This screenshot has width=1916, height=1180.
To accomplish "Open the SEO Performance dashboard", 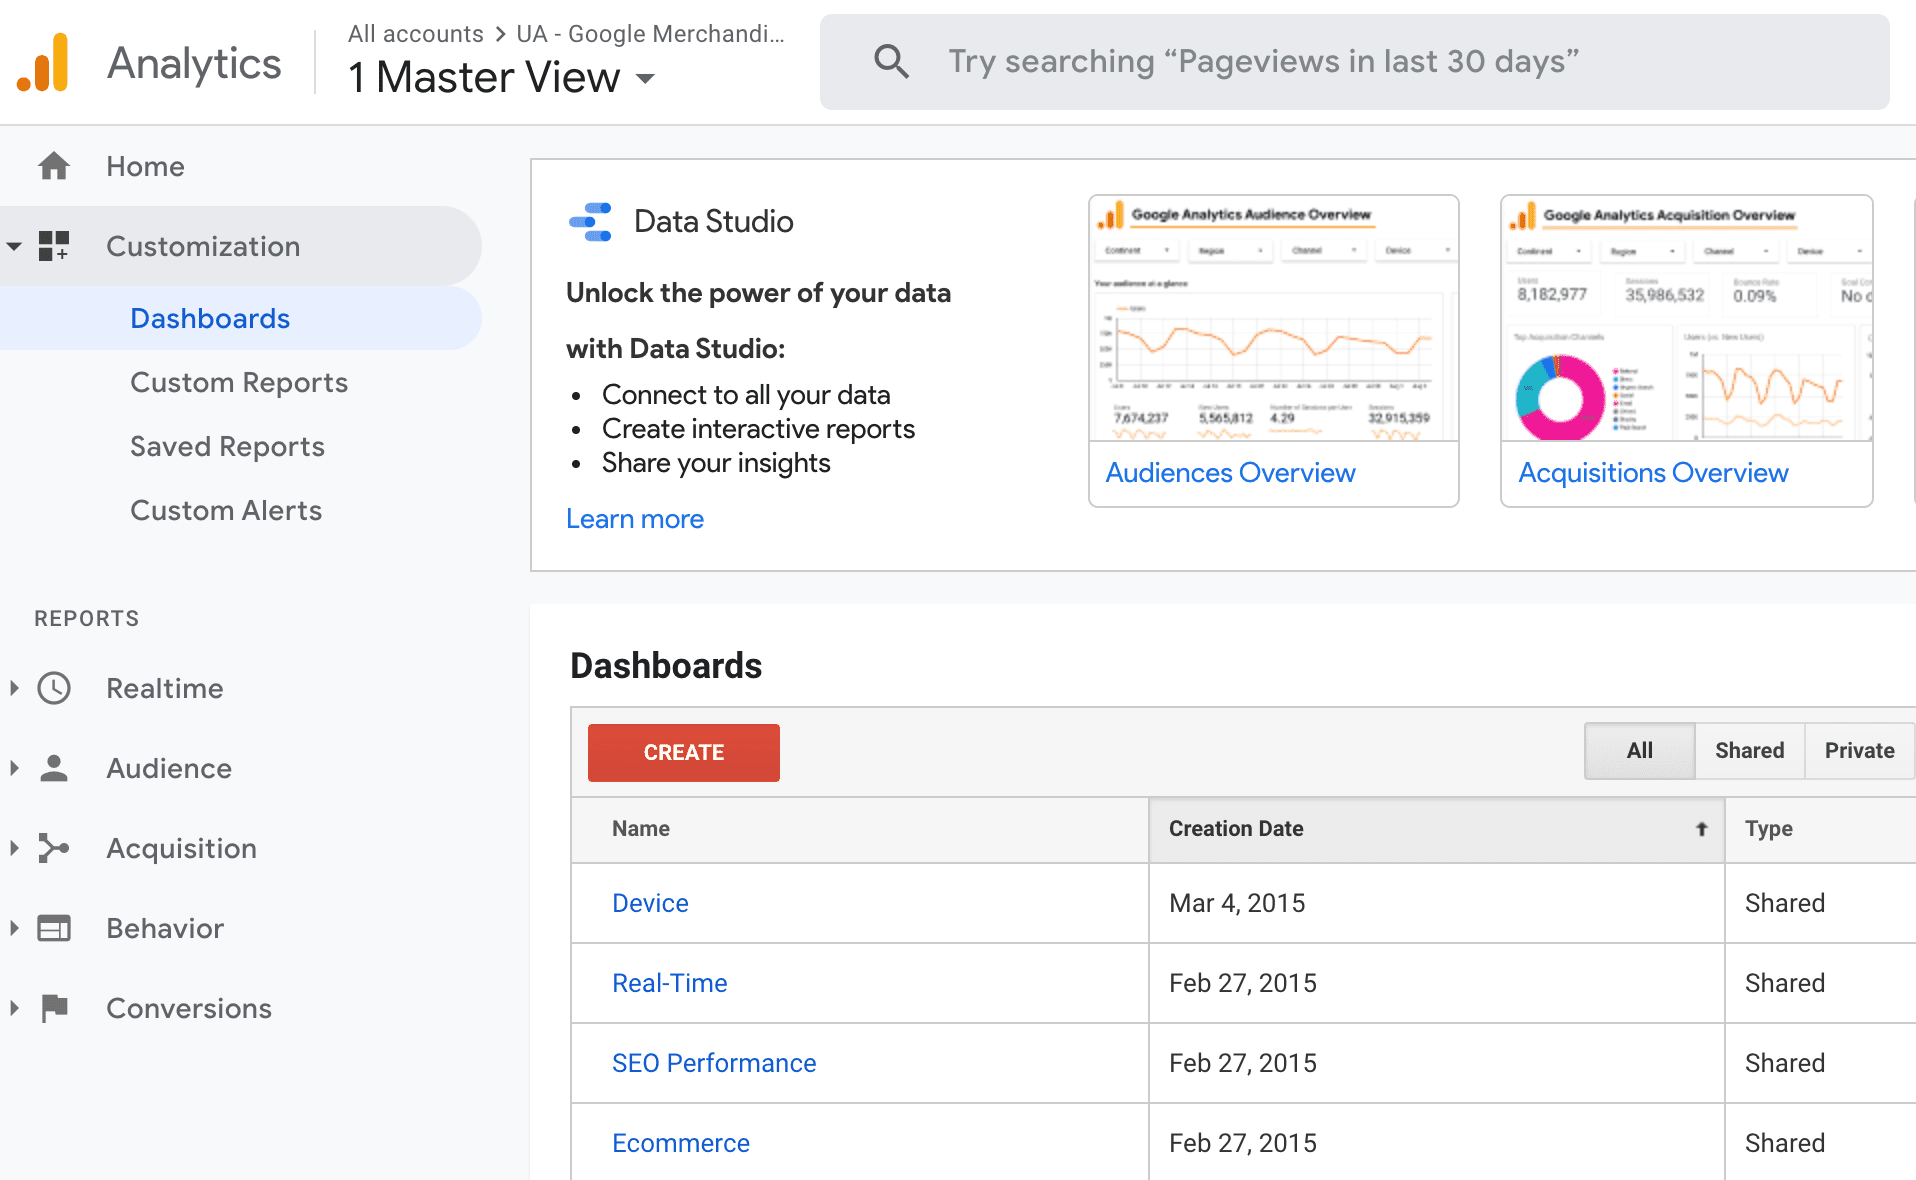I will (714, 1063).
